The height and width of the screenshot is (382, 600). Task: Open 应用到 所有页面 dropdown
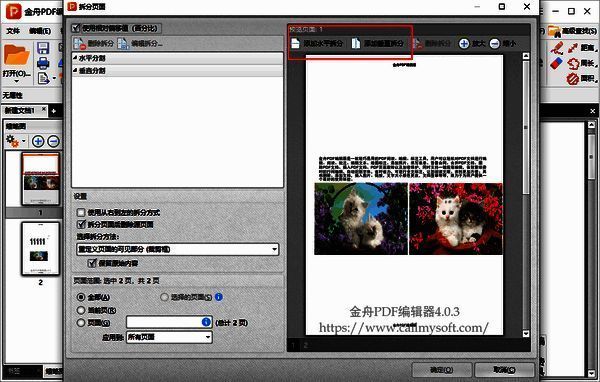click(169, 337)
